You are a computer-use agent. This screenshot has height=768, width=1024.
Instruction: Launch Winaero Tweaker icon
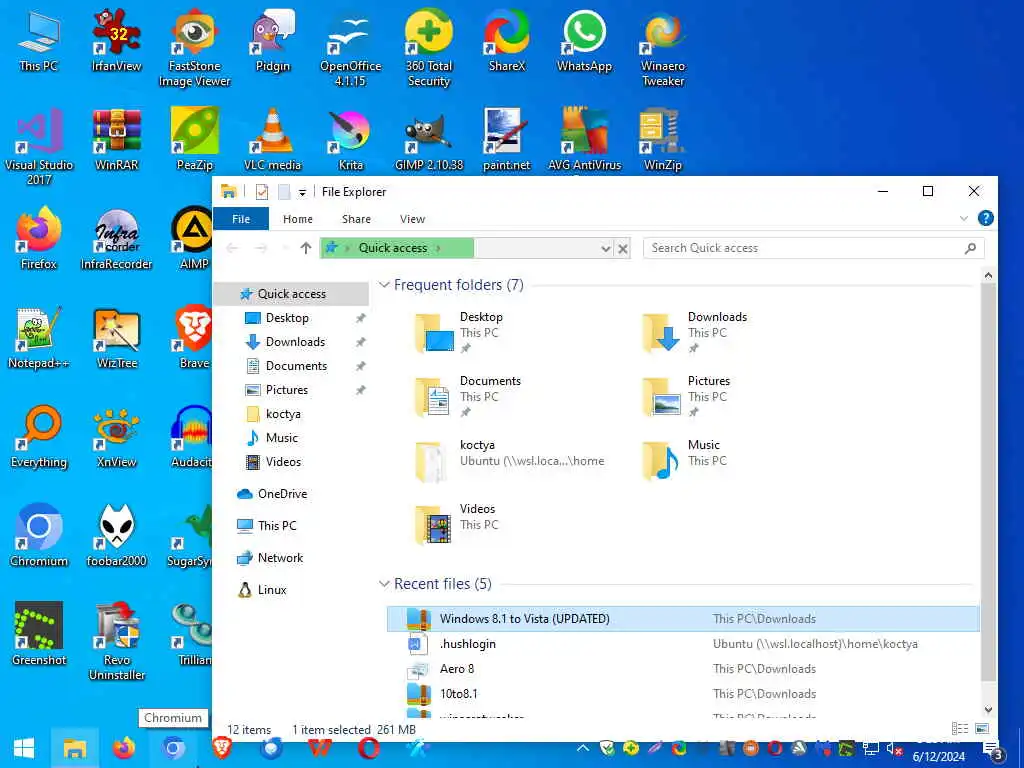(x=663, y=48)
